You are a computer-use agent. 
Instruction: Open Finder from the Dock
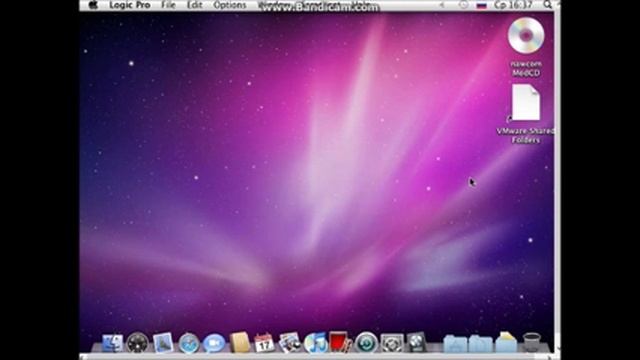point(112,343)
